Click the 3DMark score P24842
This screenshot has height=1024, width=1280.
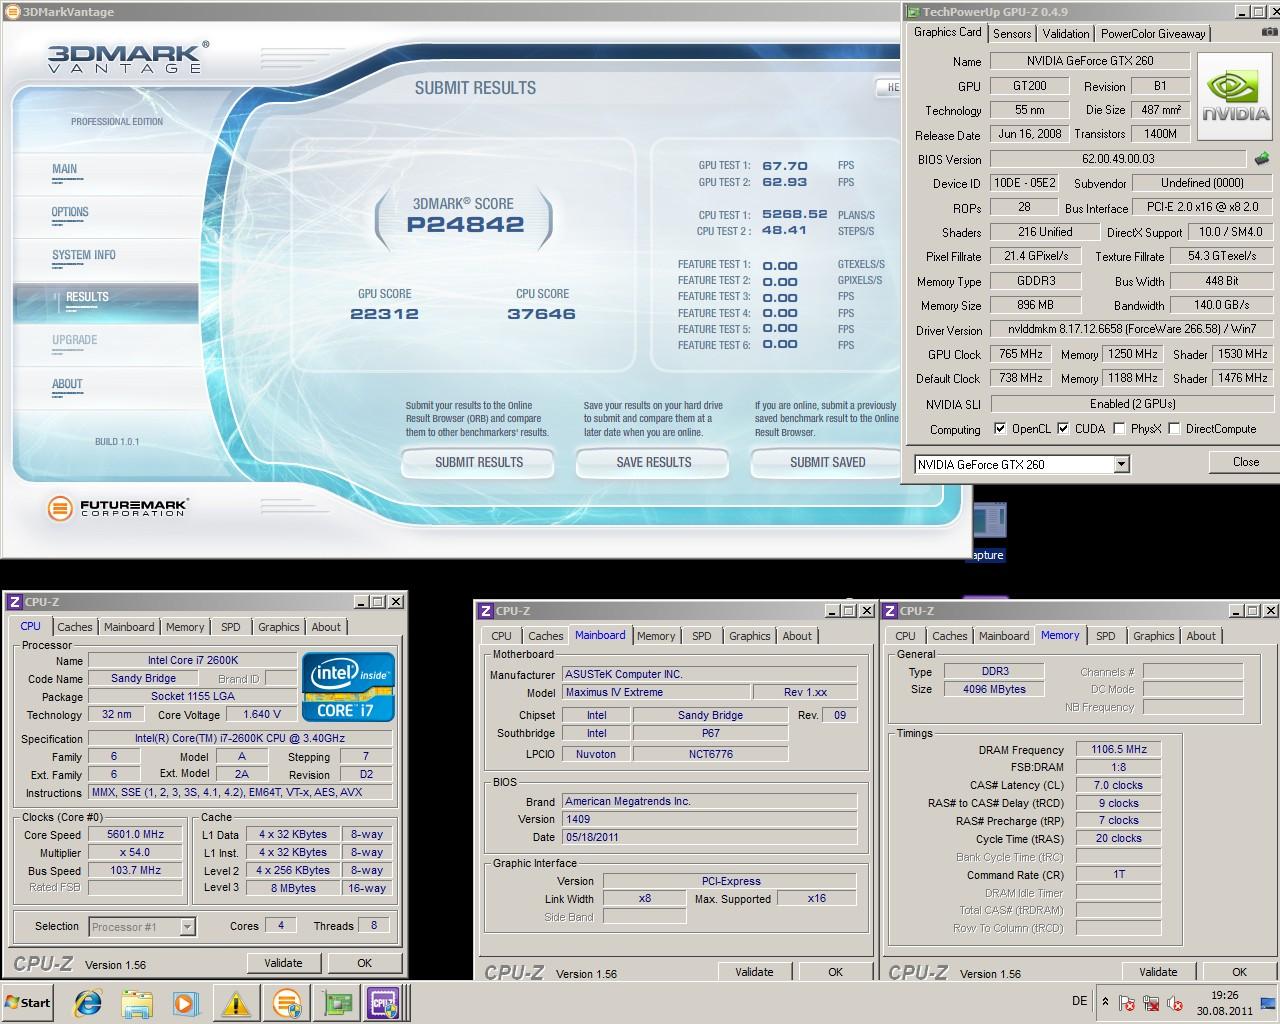pyautogui.click(x=465, y=225)
